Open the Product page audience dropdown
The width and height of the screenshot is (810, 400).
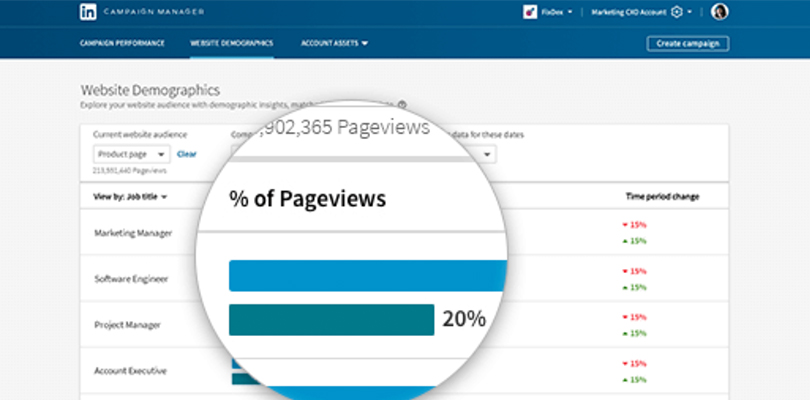[131, 154]
